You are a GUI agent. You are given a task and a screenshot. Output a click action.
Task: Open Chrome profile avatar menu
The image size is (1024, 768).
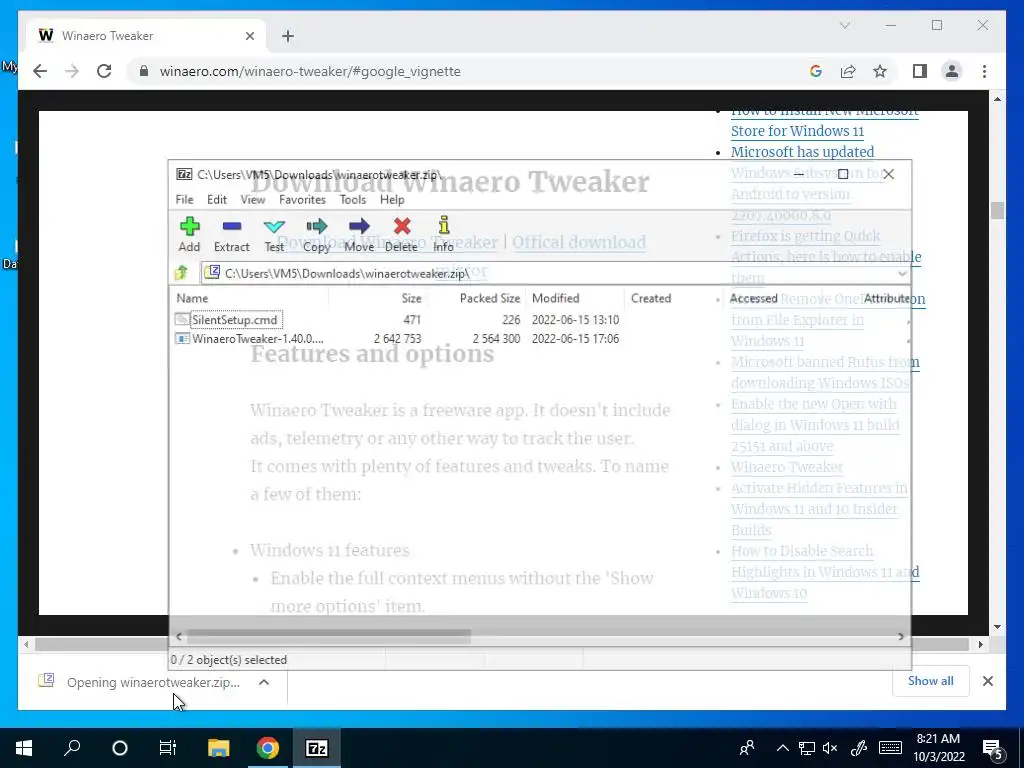[952, 71]
